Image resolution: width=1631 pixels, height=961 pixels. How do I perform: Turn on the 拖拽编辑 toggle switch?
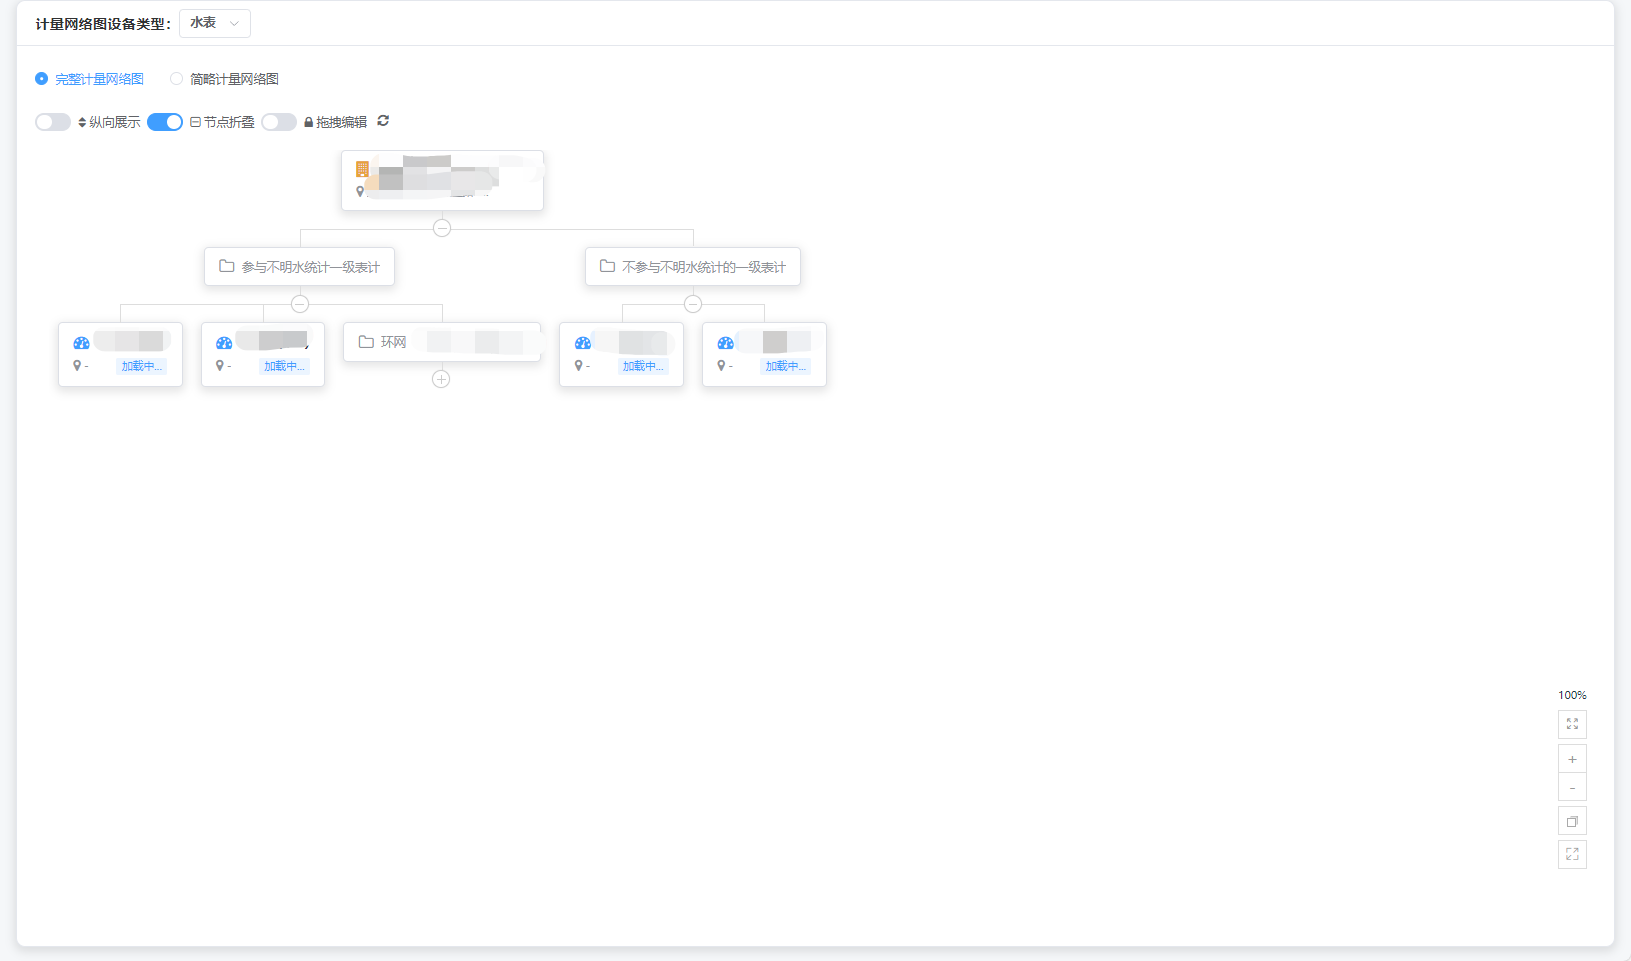(x=279, y=122)
